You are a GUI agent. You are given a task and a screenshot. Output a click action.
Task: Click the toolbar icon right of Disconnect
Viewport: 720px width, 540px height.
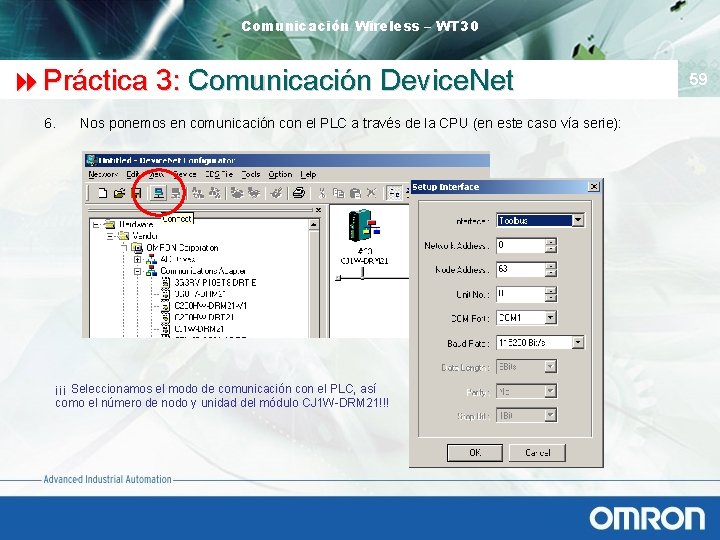[198, 193]
